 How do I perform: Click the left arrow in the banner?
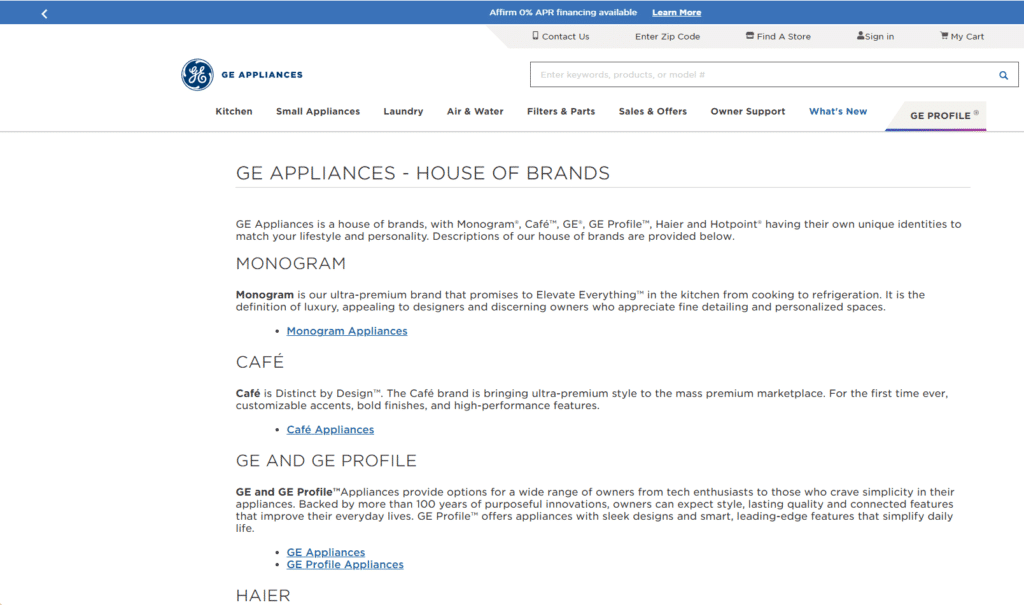(44, 13)
